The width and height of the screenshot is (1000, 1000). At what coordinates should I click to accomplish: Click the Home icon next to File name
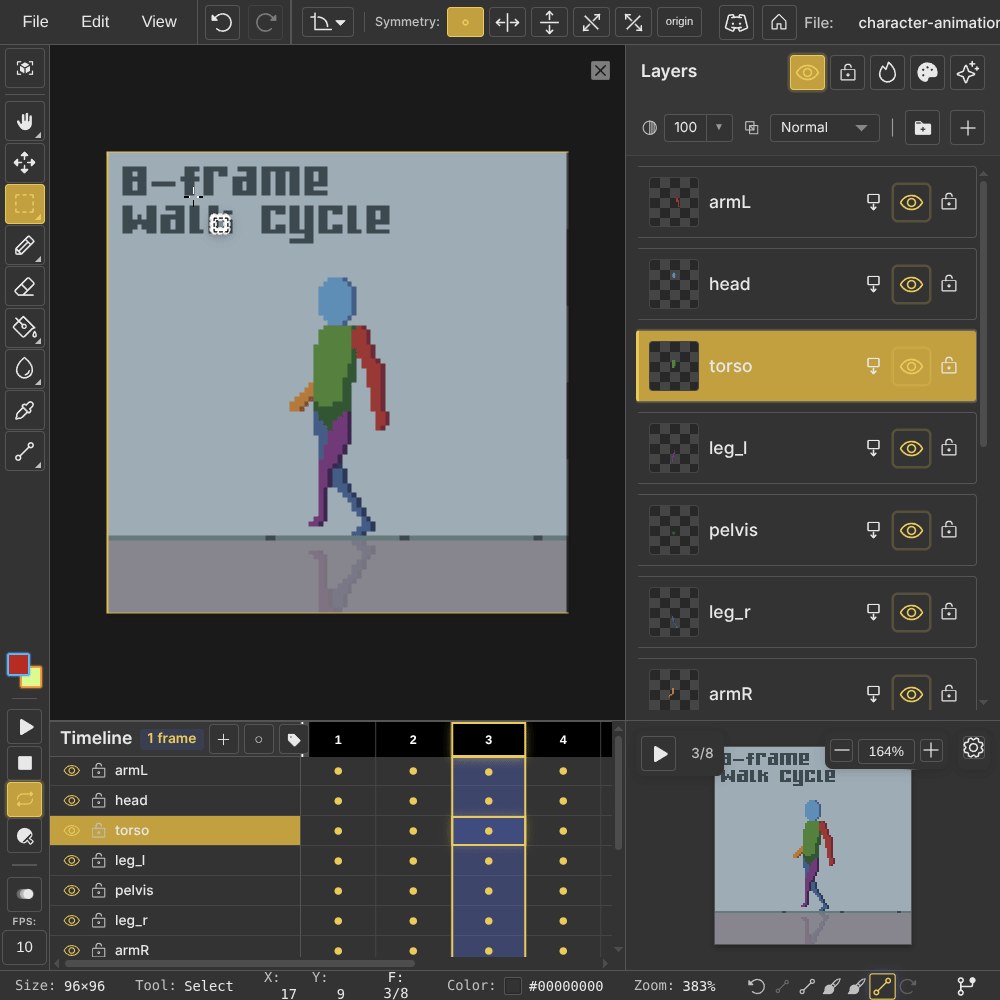tap(779, 22)
